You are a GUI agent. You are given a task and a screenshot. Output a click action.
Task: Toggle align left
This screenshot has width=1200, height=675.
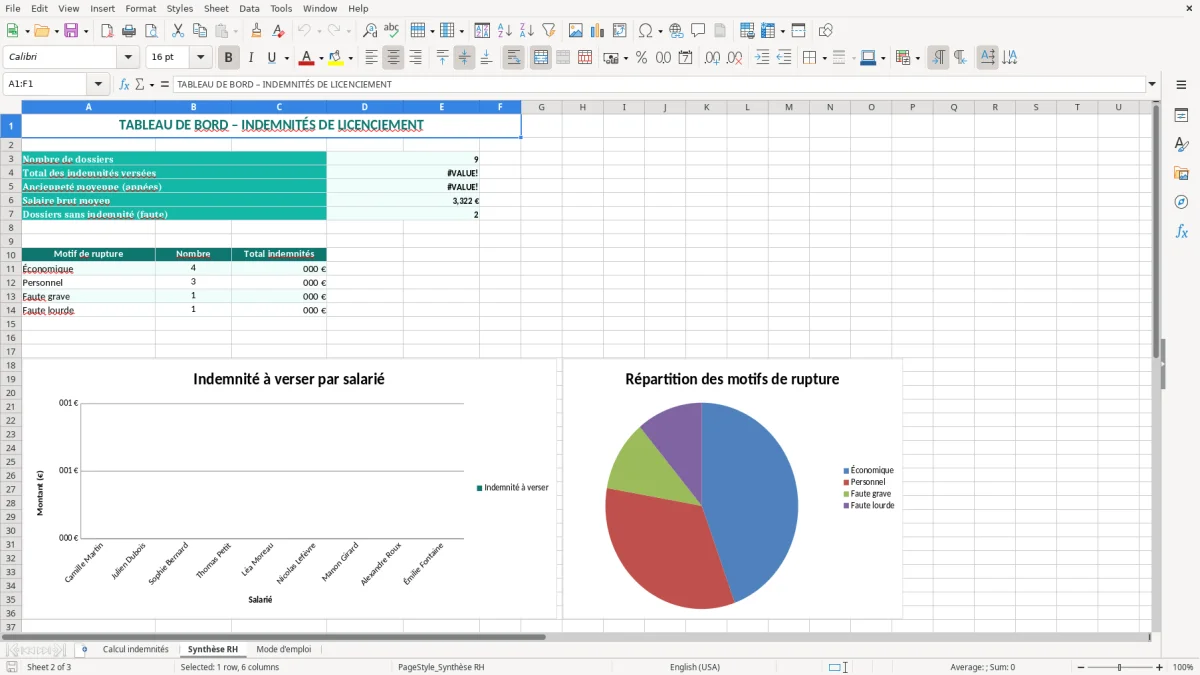(x=371, y=58)
